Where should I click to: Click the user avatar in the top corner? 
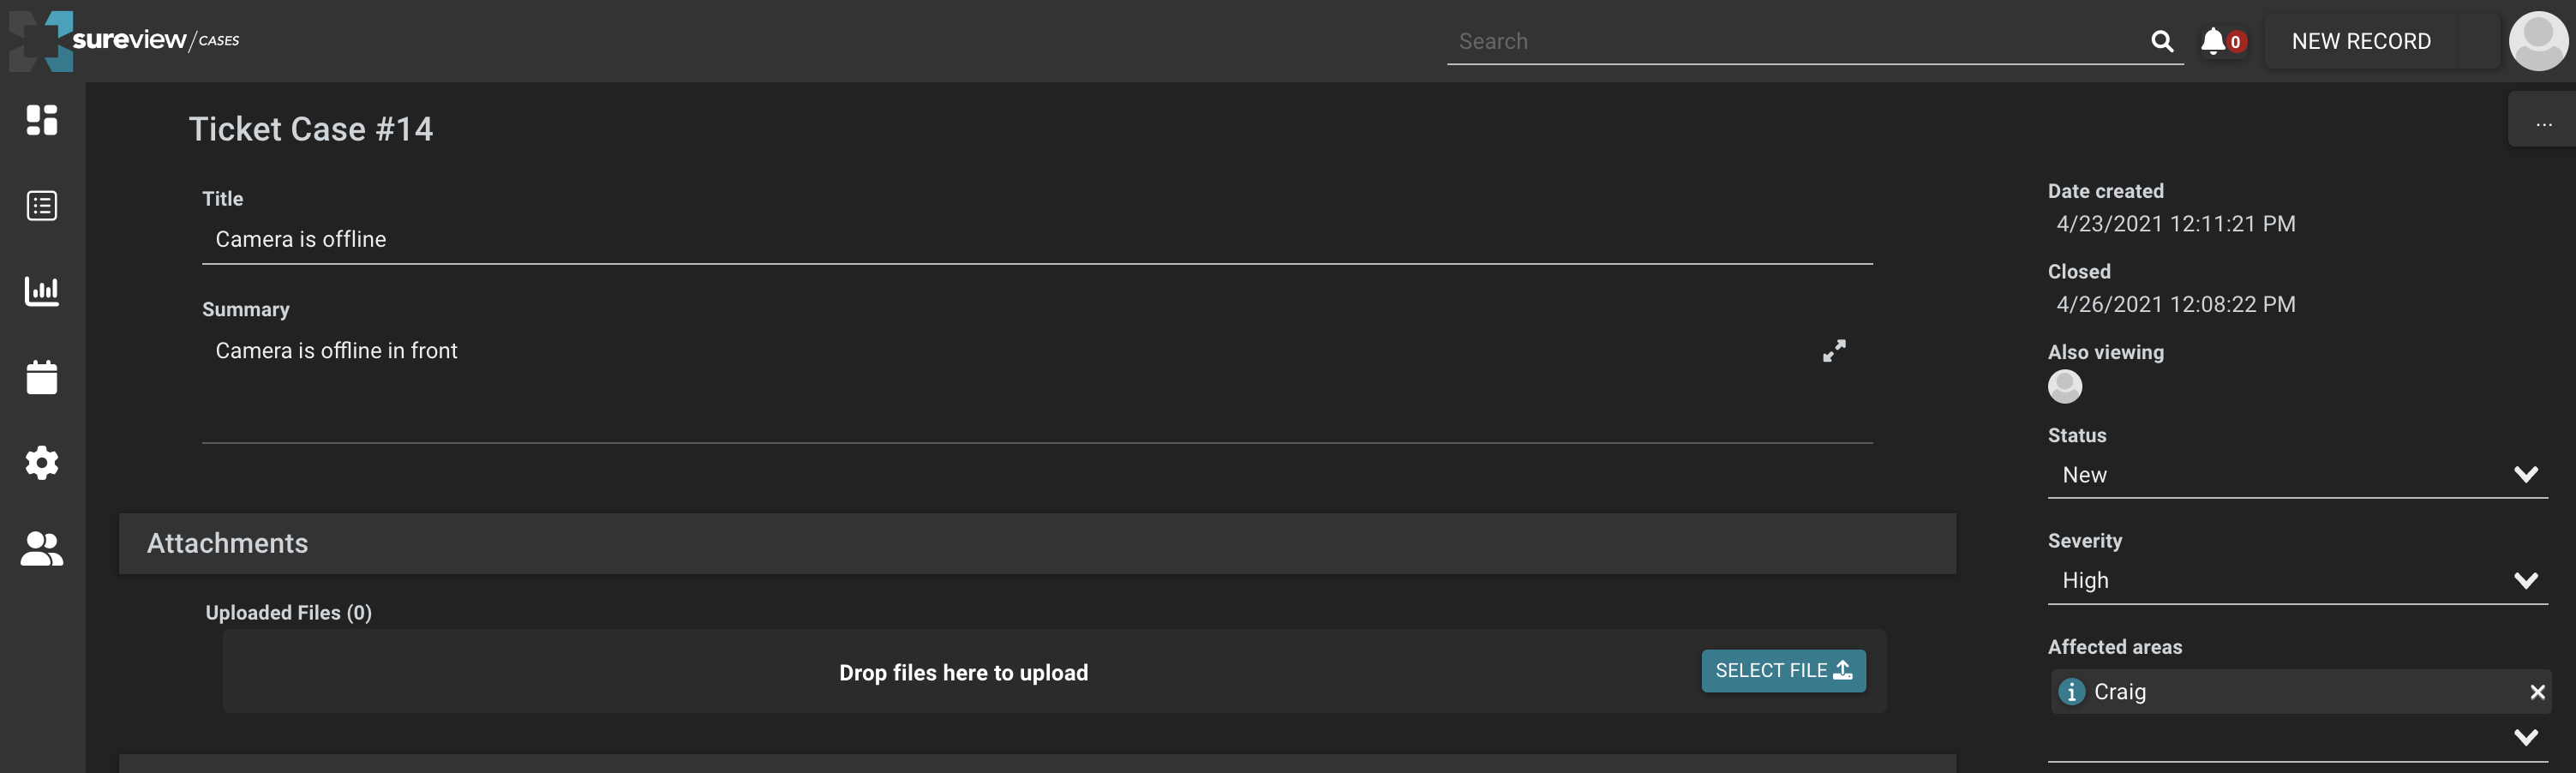coord(2539,41)
